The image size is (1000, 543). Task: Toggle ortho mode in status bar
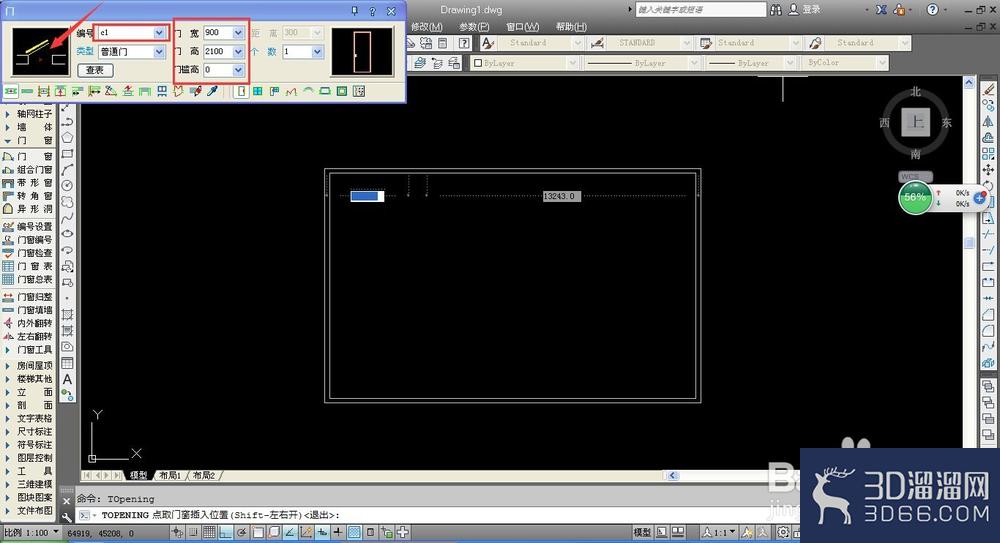point(225,532)
